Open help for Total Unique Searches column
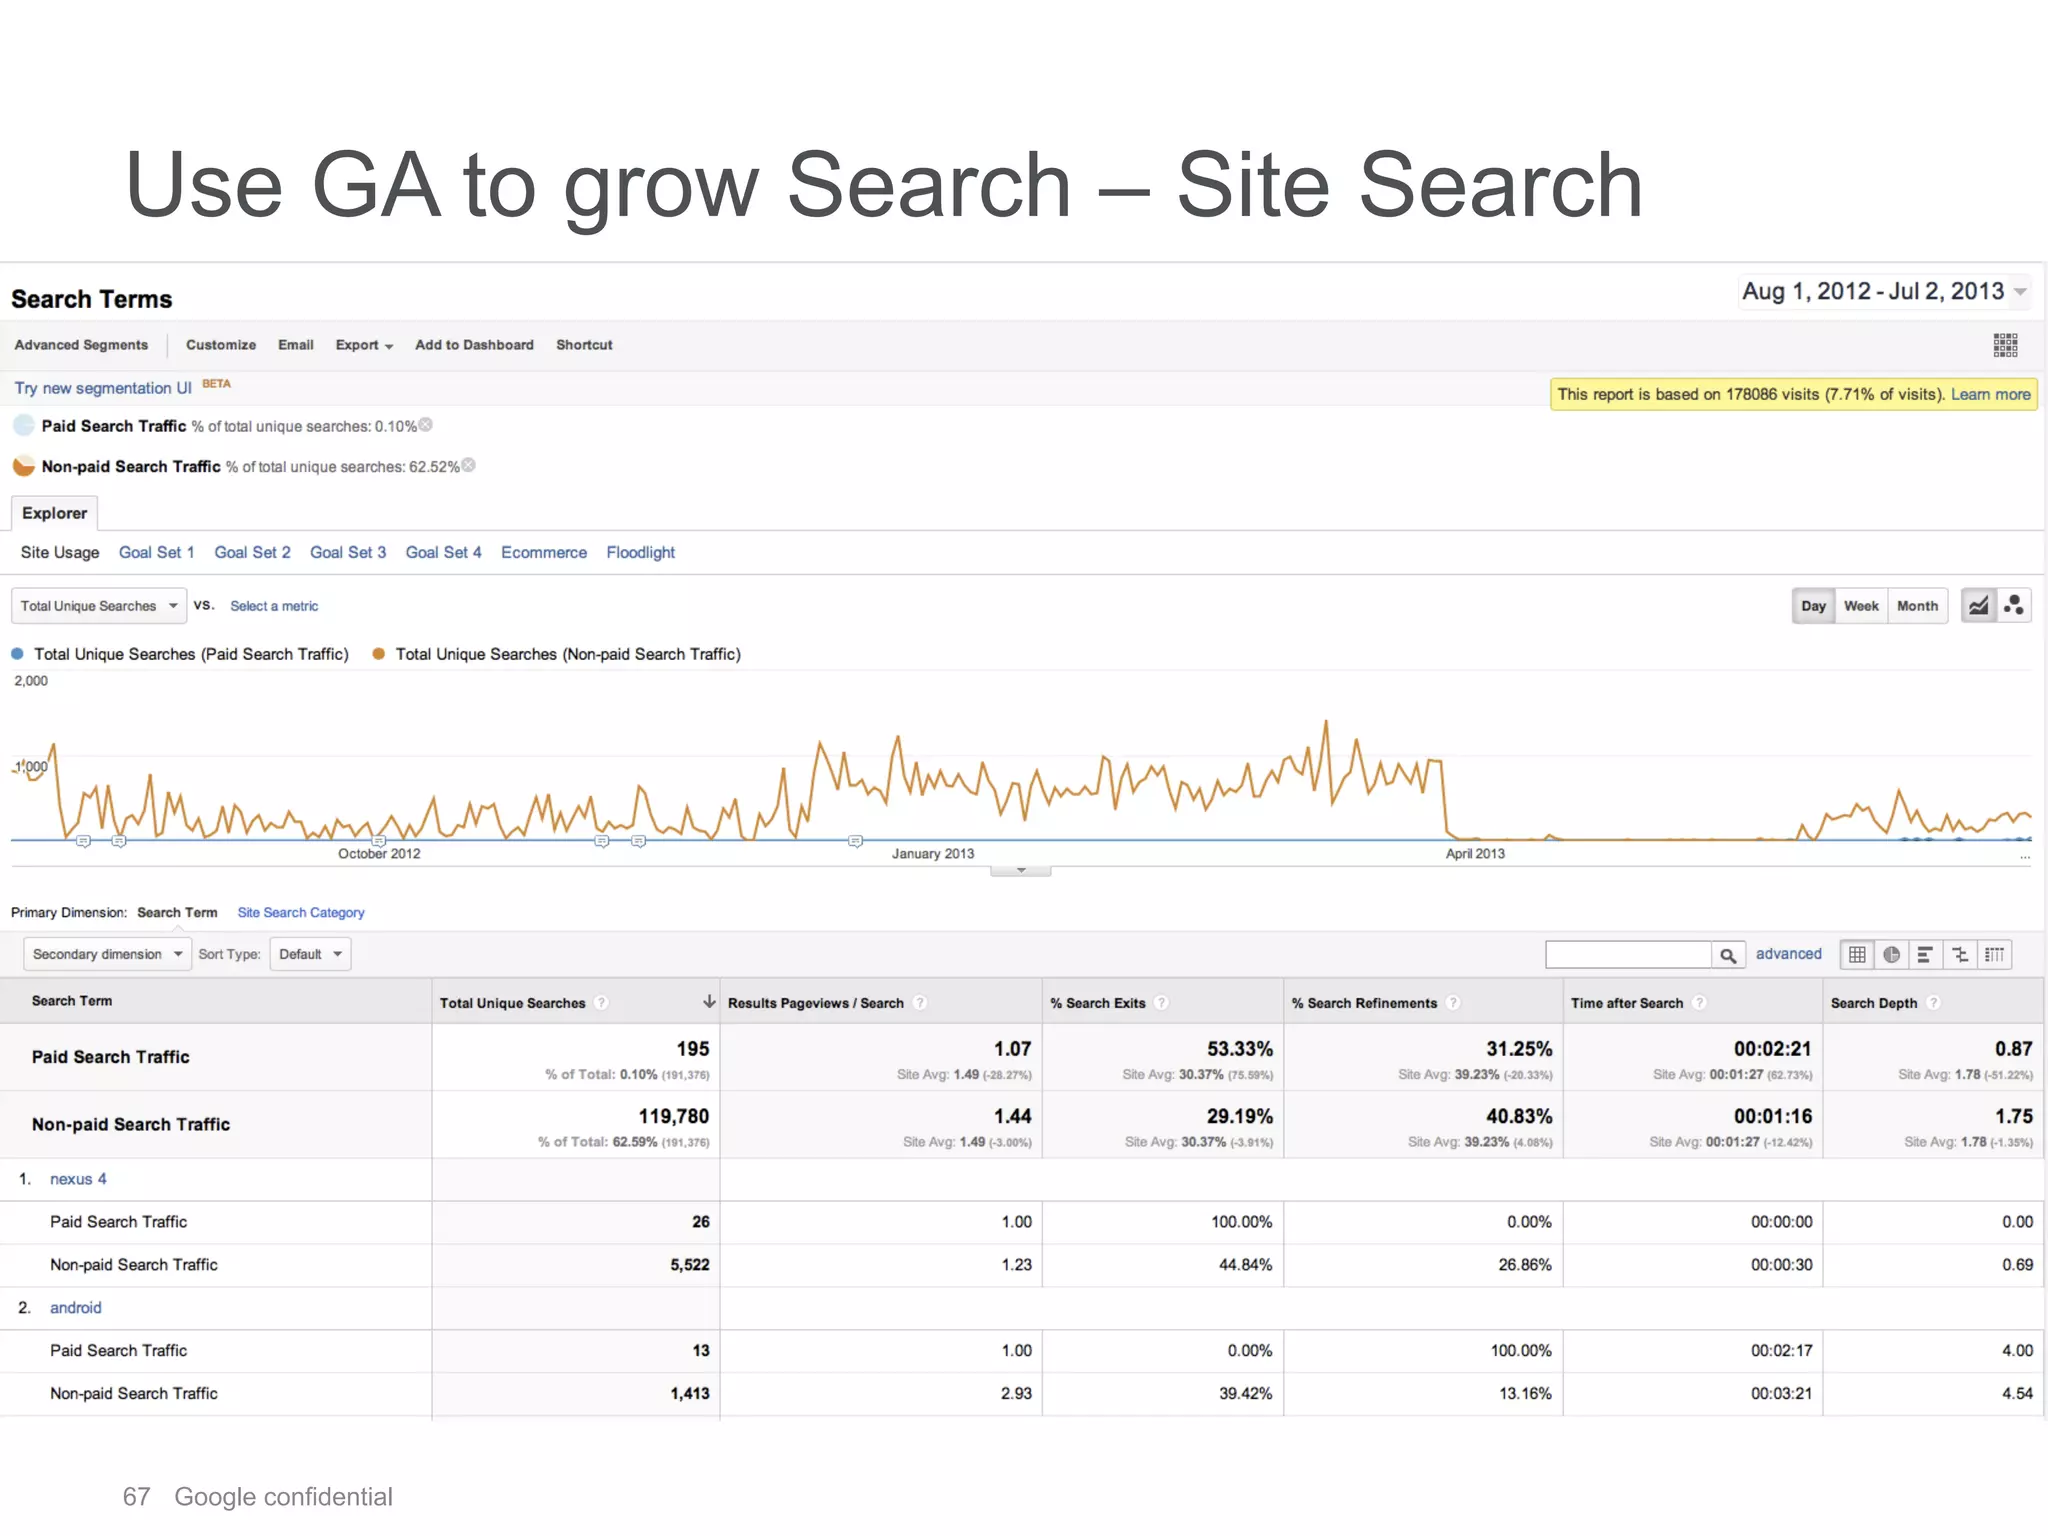The width and height of the screenshot is (2048, 1536). (x=601, y=1003)
